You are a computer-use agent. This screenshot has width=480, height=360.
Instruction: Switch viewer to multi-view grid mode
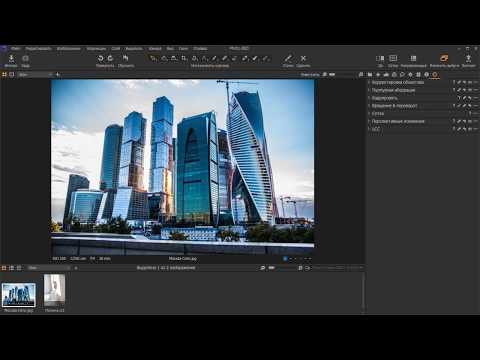coord(4,74)
